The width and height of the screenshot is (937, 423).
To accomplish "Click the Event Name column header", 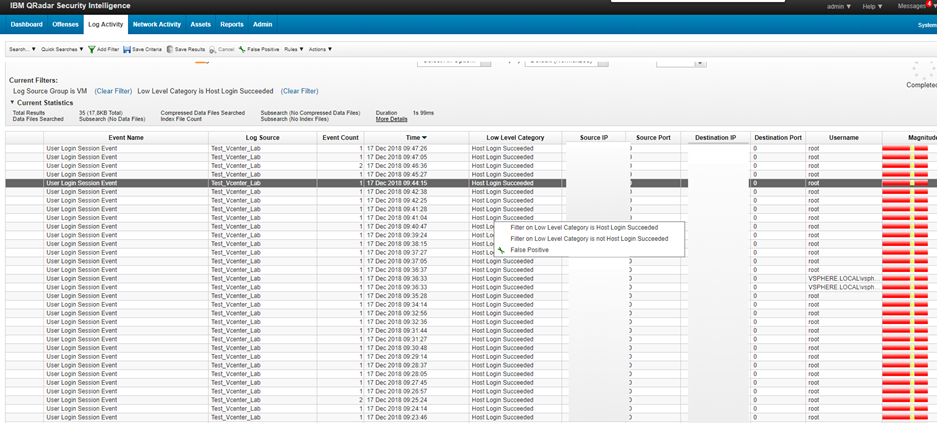I will 126,138.
